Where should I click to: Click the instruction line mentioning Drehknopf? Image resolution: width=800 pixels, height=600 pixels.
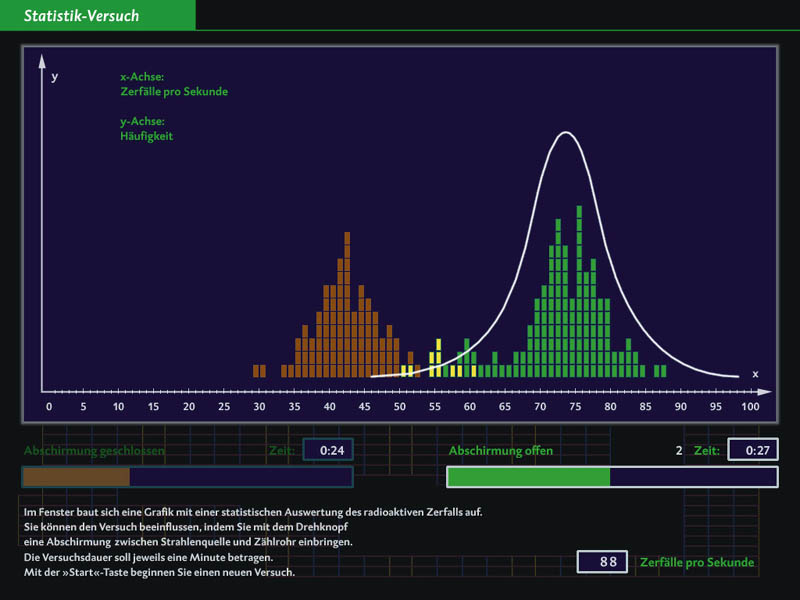(x=186, y=527)
